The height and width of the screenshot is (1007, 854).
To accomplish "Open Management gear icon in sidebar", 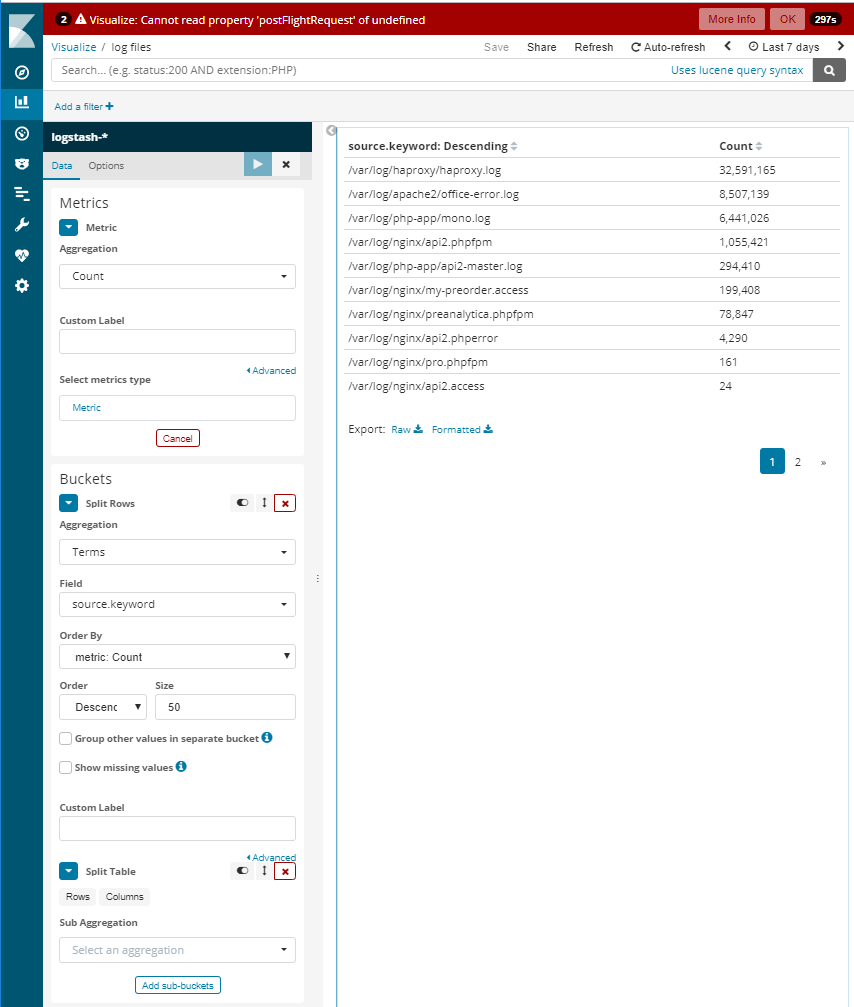I will 21,285.
